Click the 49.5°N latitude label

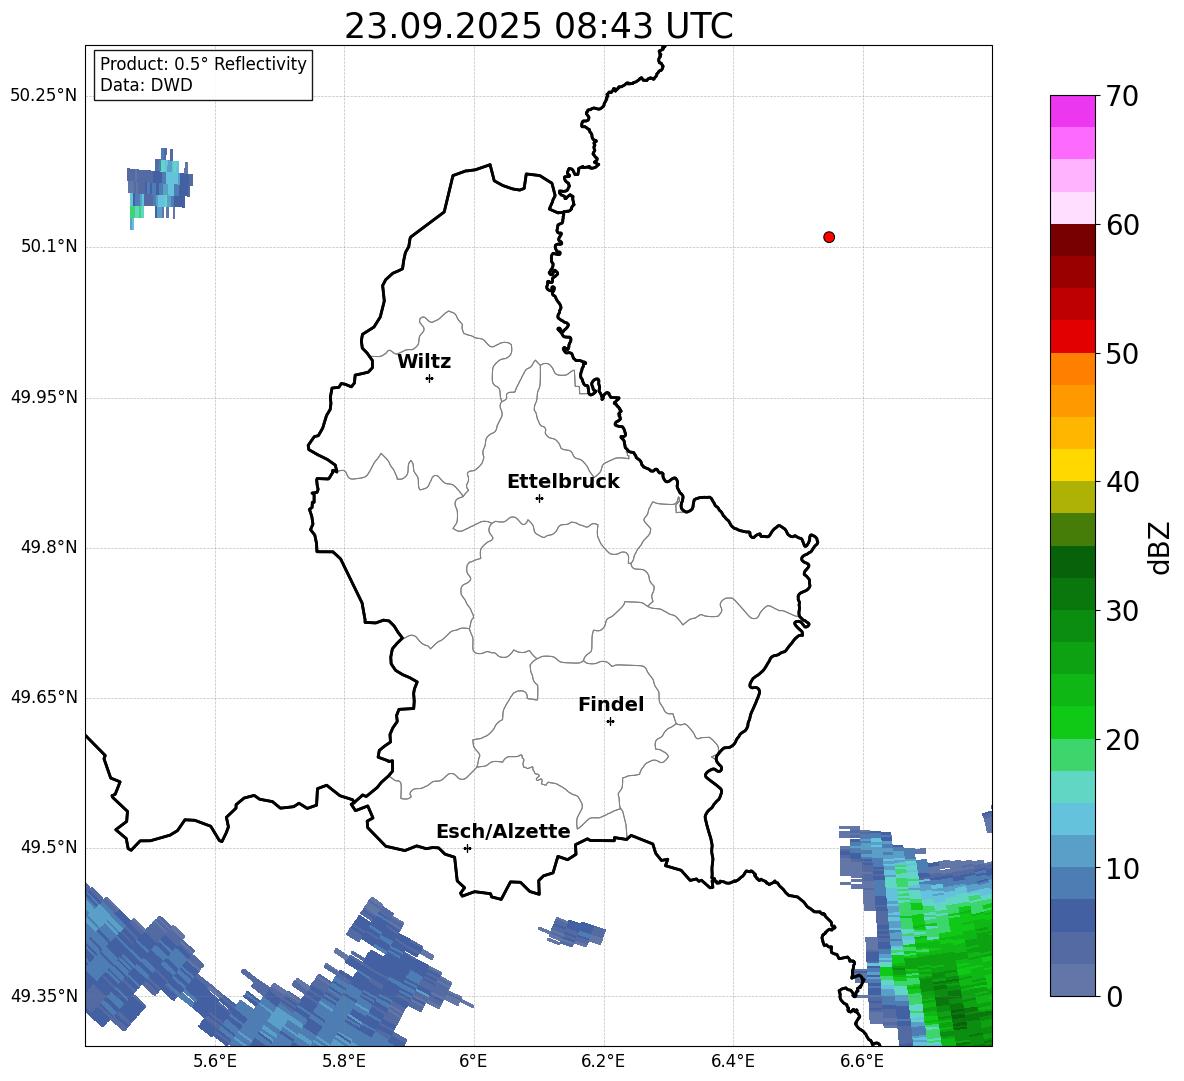49,848
